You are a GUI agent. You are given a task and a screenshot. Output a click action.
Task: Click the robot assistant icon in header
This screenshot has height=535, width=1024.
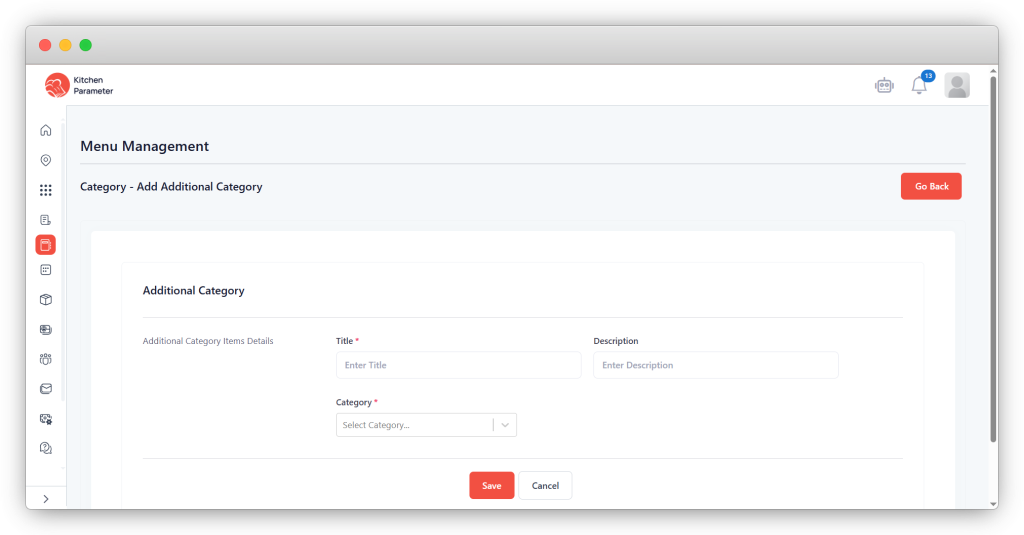point(883,86)
